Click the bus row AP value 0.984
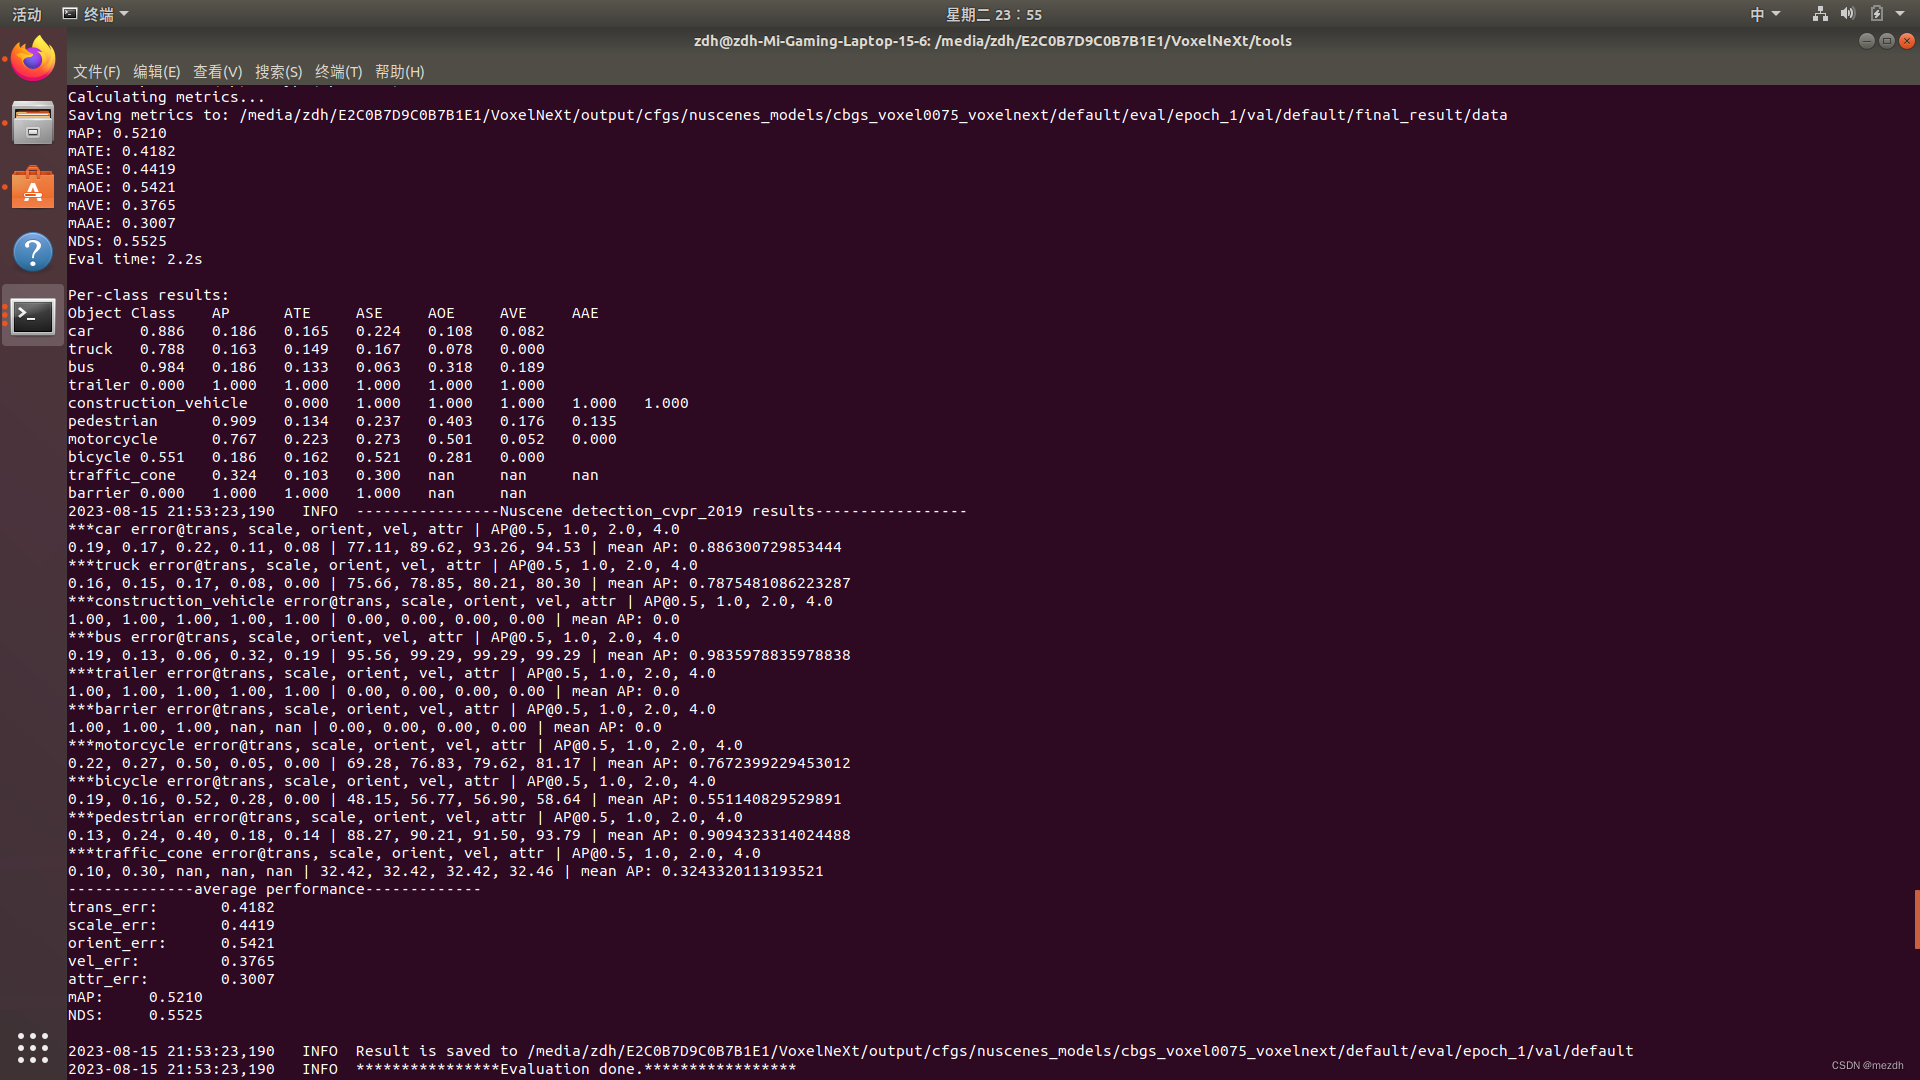 [x=162, y=367]
